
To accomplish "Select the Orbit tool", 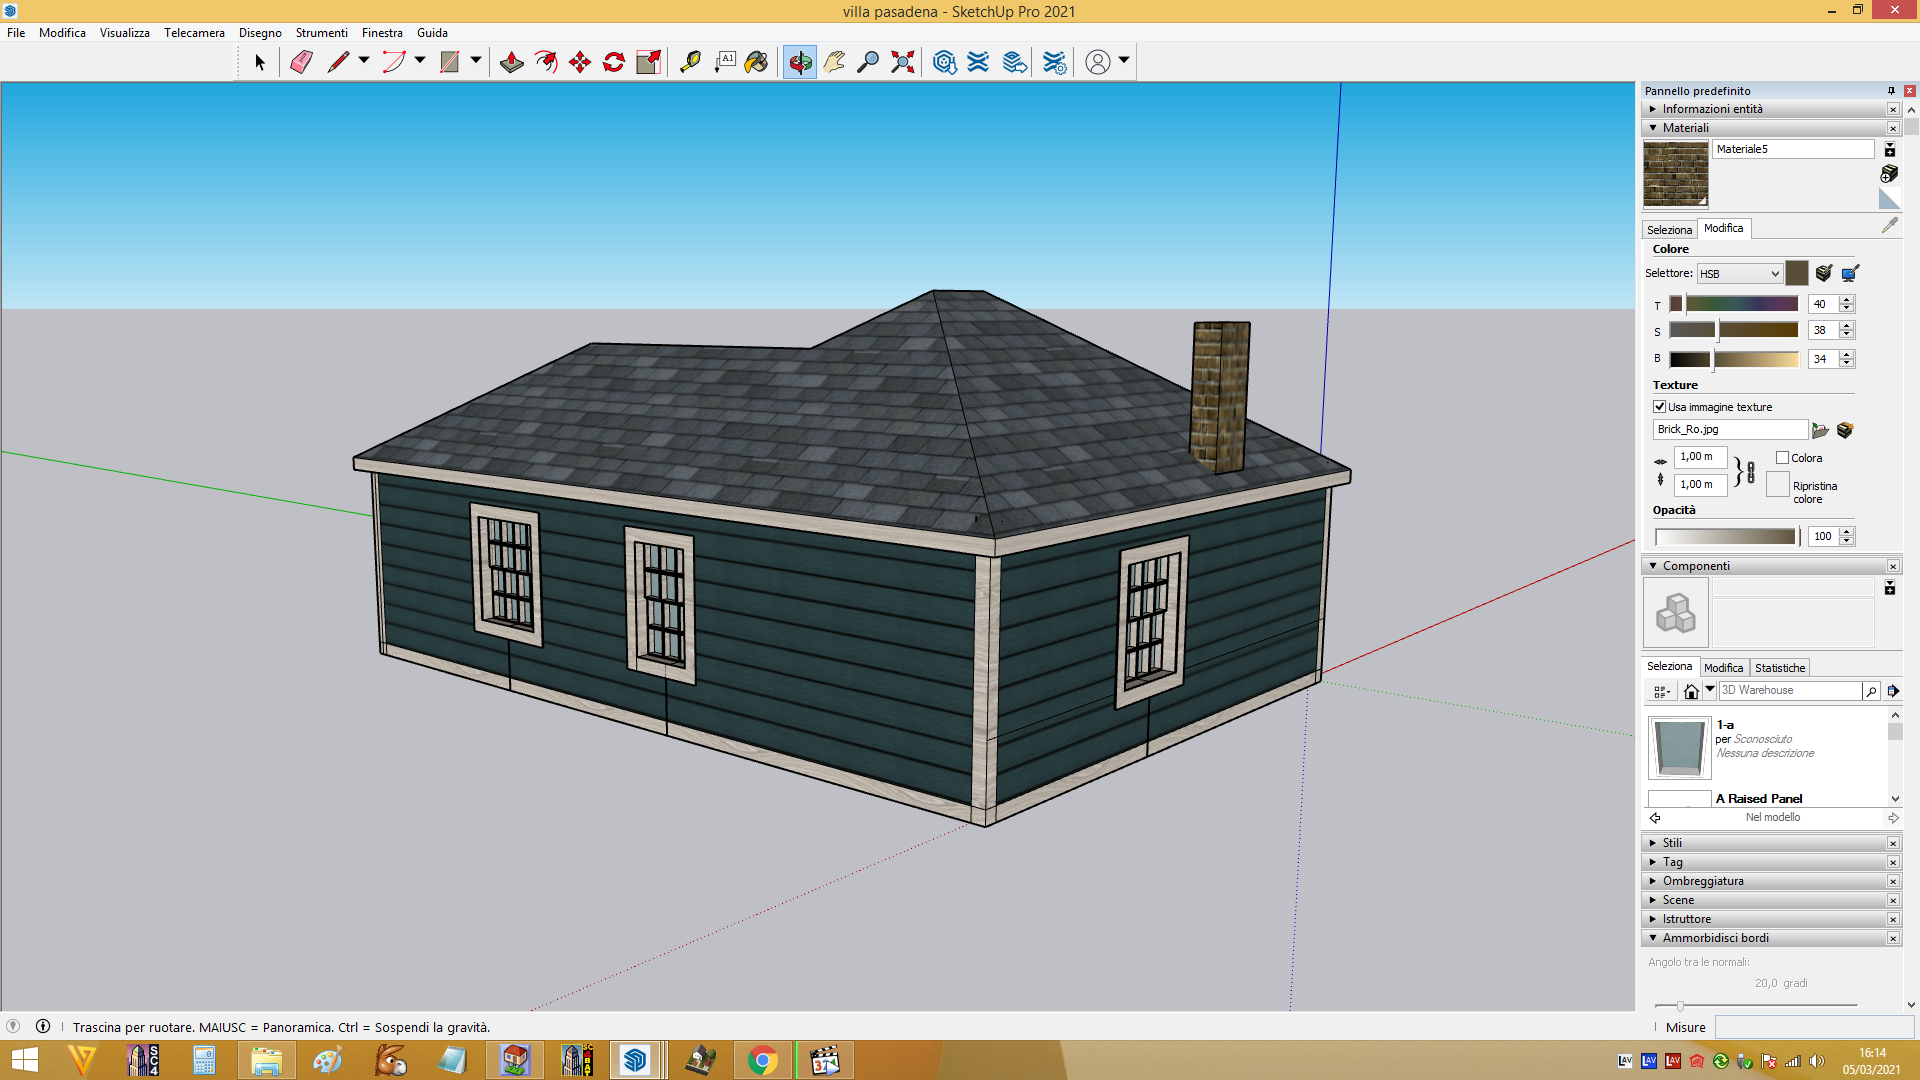I will tap(800, 62).
